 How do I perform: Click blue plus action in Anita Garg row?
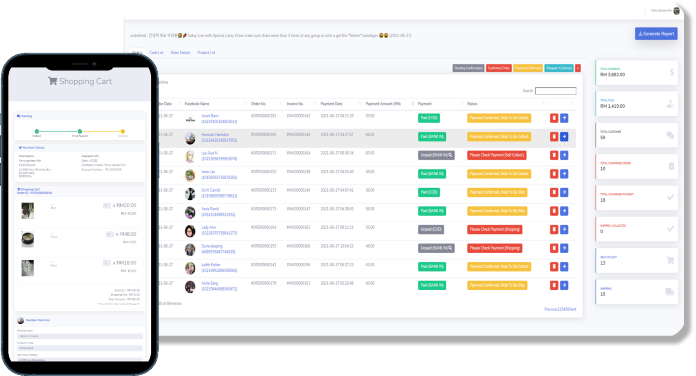point(564,285)
